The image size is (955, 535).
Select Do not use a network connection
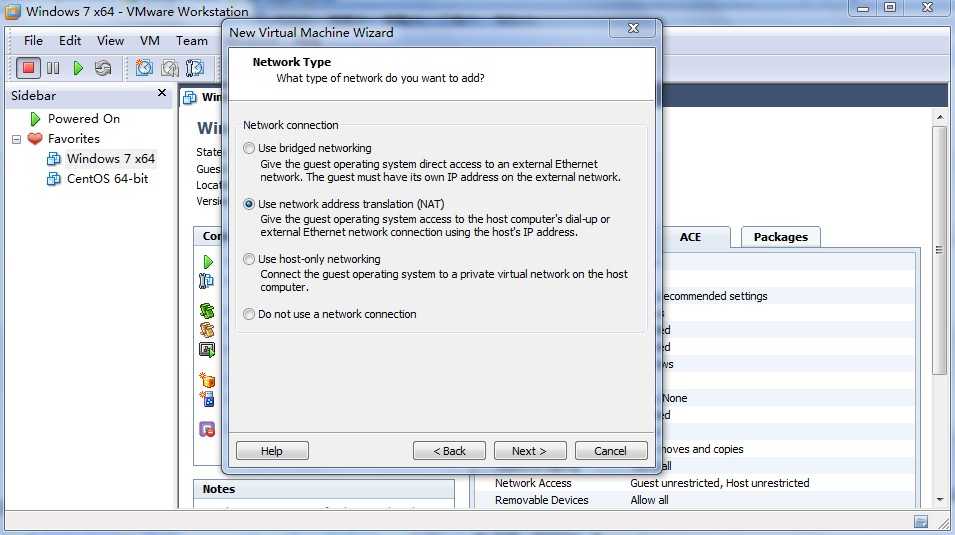(248, 314)
